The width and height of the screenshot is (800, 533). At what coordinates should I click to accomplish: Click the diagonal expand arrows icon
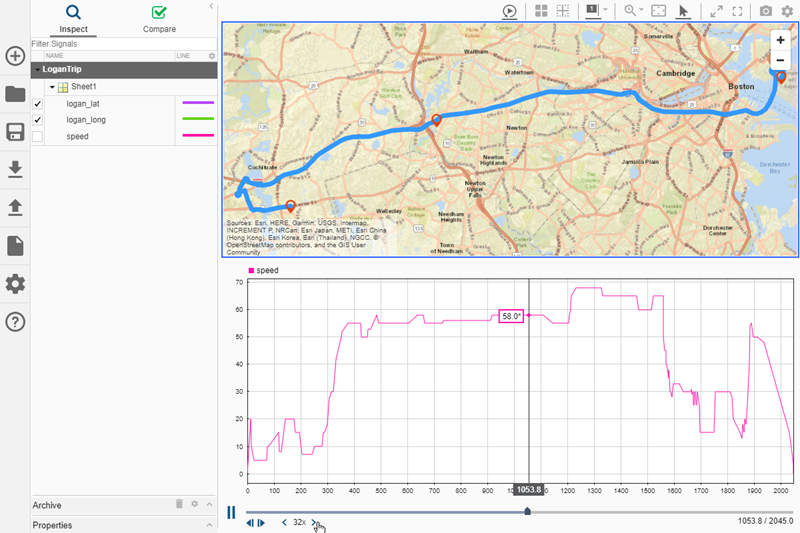click(x=716, y=11)
